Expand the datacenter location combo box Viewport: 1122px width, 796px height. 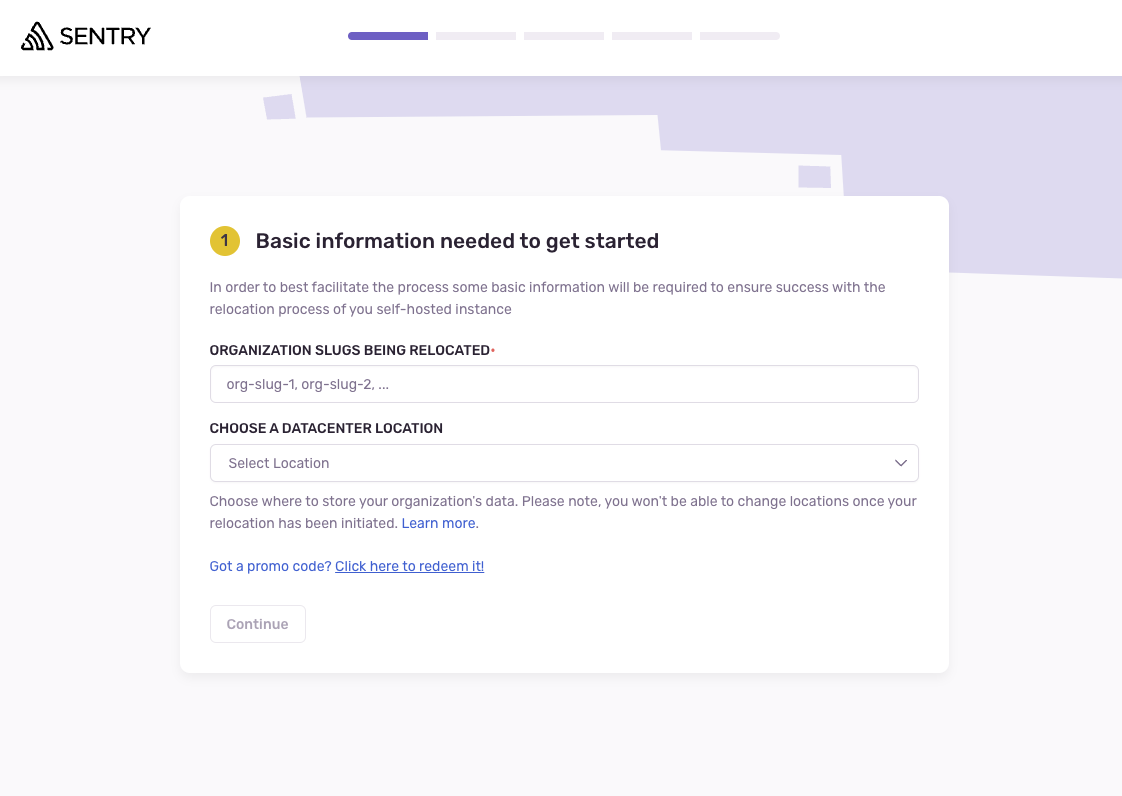point(564,463)
